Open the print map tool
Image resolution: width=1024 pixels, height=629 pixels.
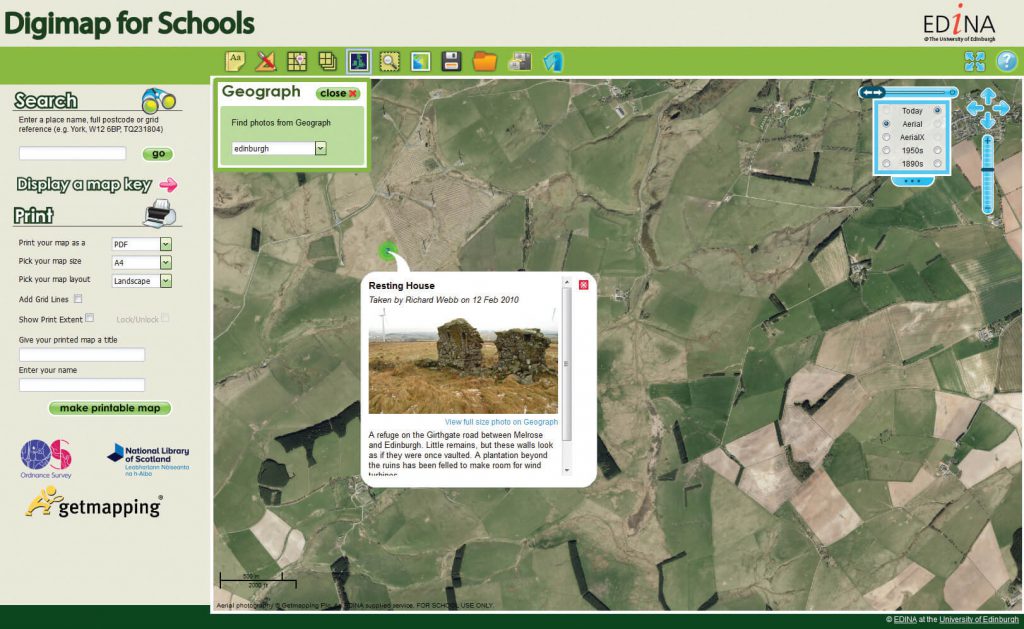tap(519, 60)
